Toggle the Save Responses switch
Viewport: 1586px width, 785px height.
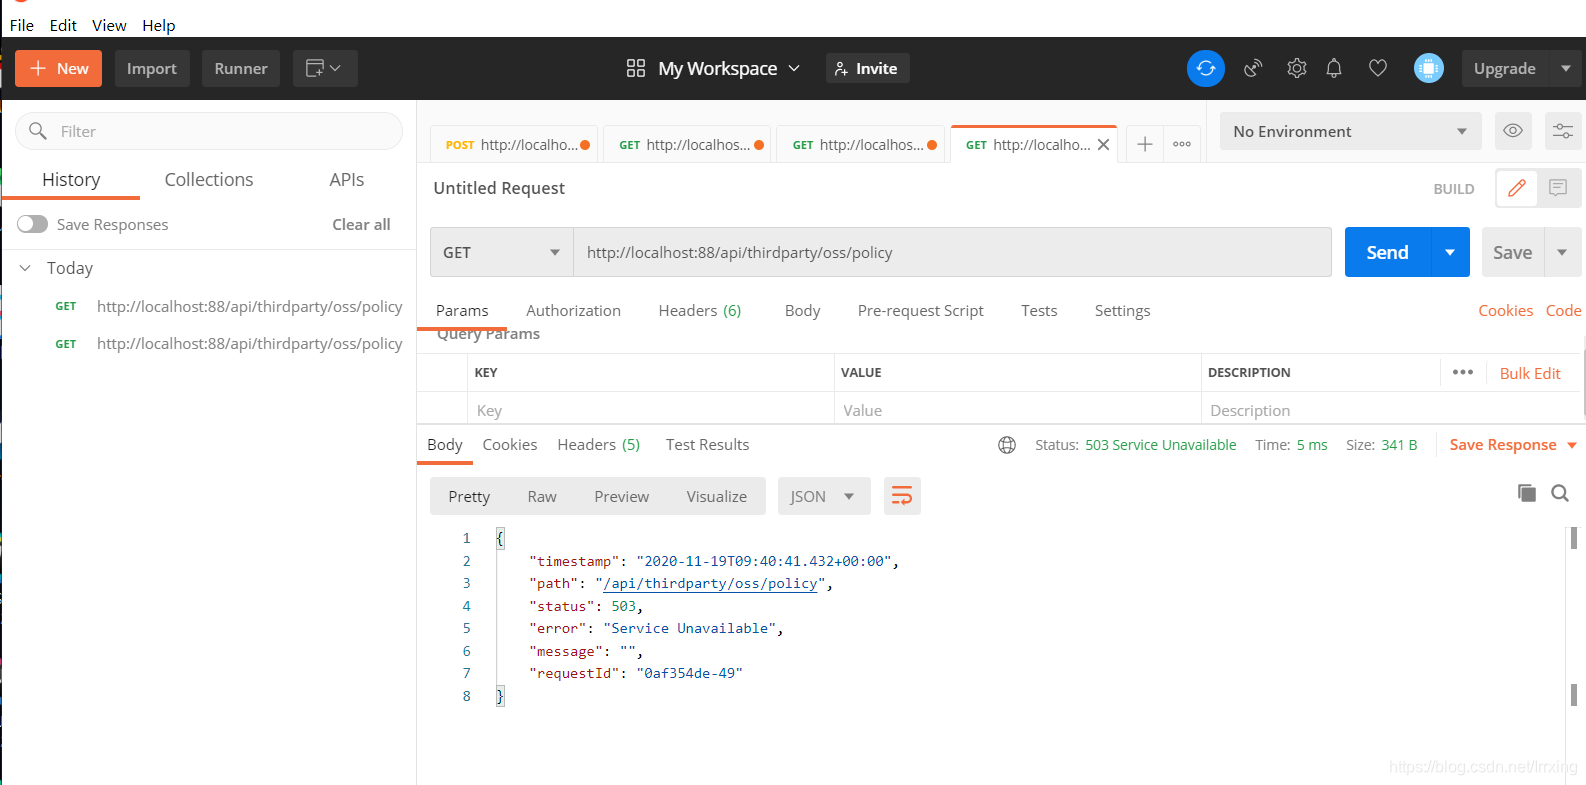pos(32,224)
